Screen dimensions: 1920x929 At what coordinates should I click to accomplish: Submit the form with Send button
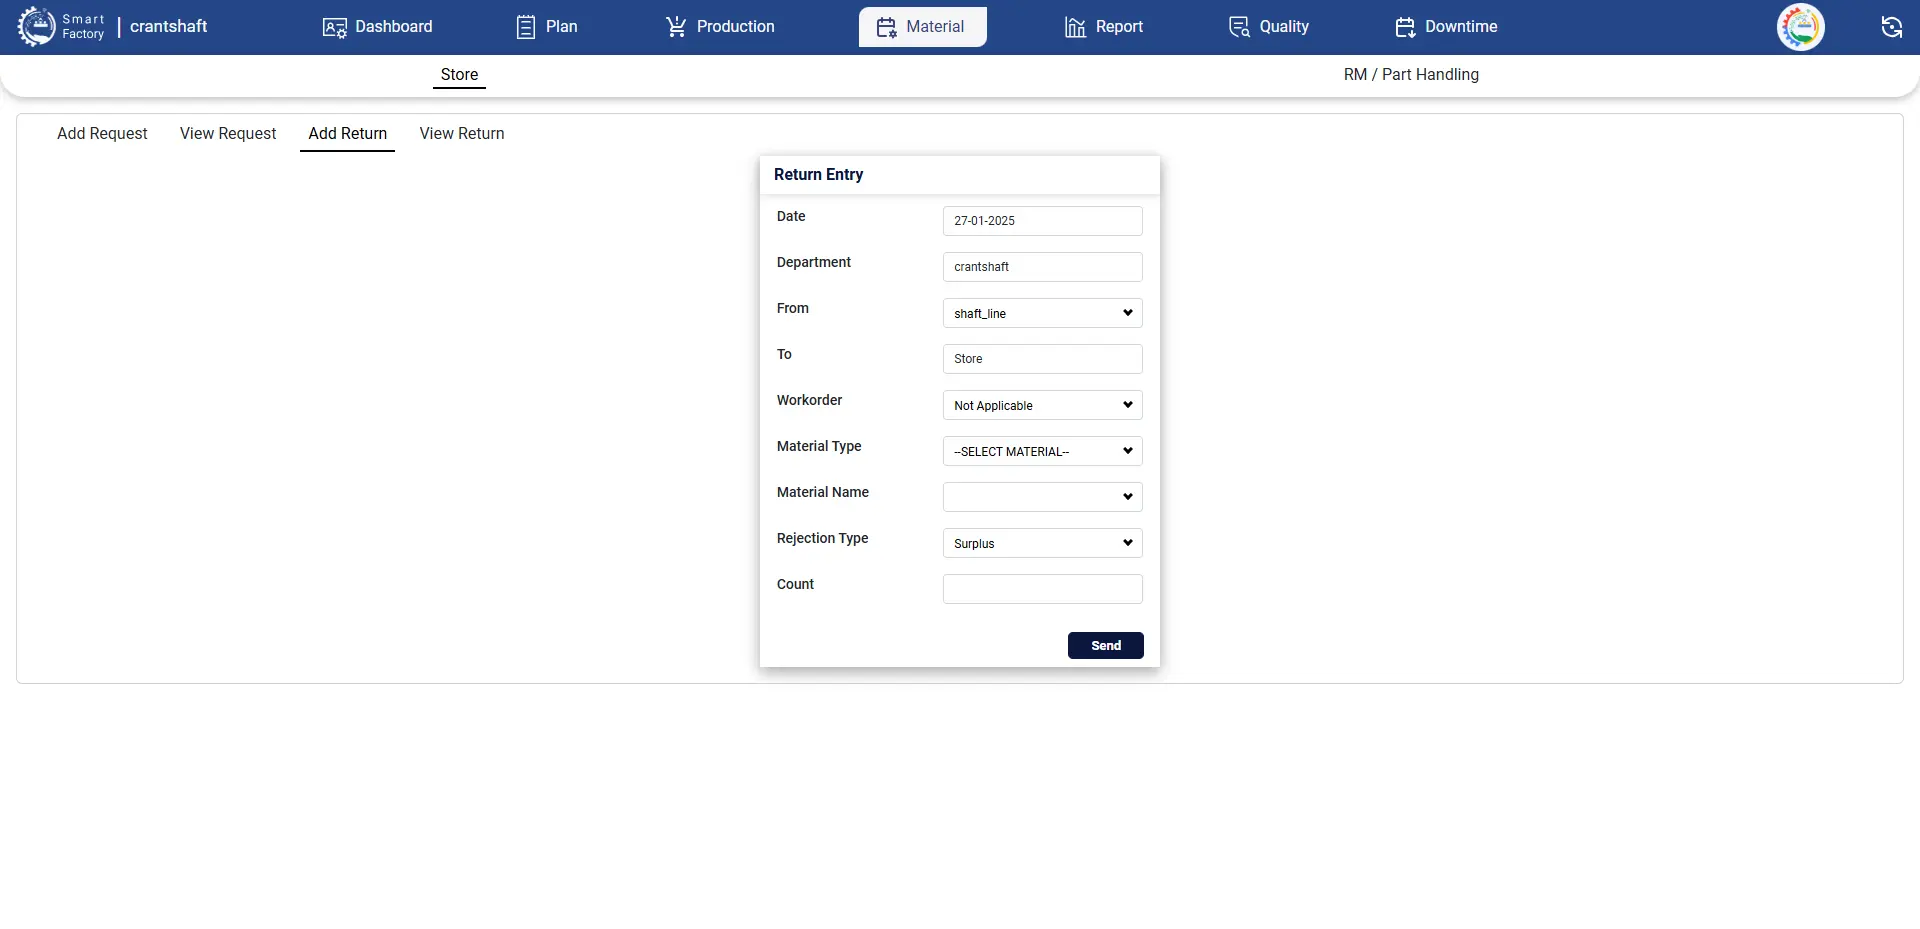tap(1105, 646)
